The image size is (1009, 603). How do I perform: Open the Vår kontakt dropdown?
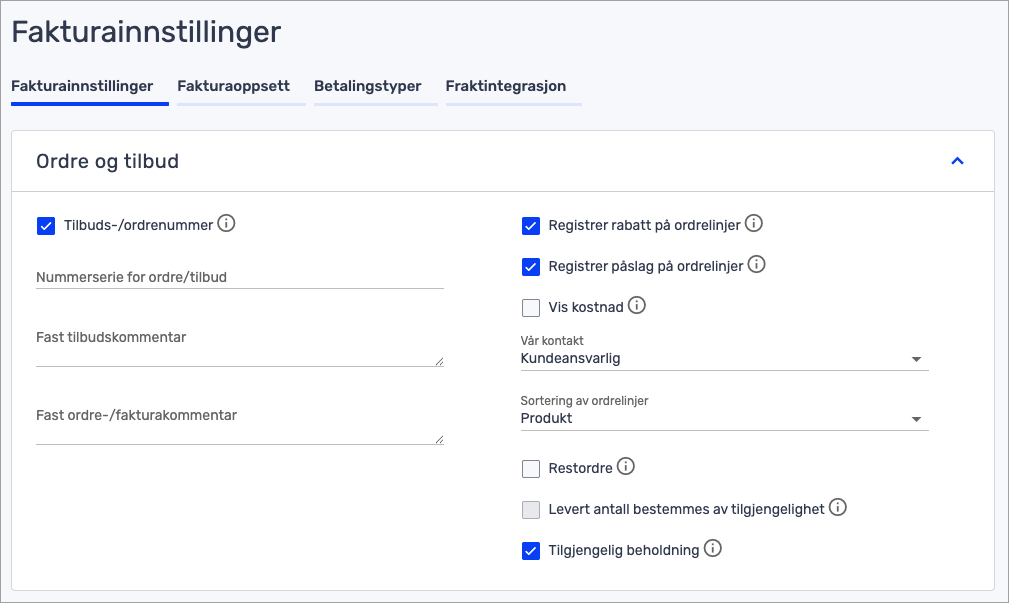pyautogui.click(x=724, y=359)
